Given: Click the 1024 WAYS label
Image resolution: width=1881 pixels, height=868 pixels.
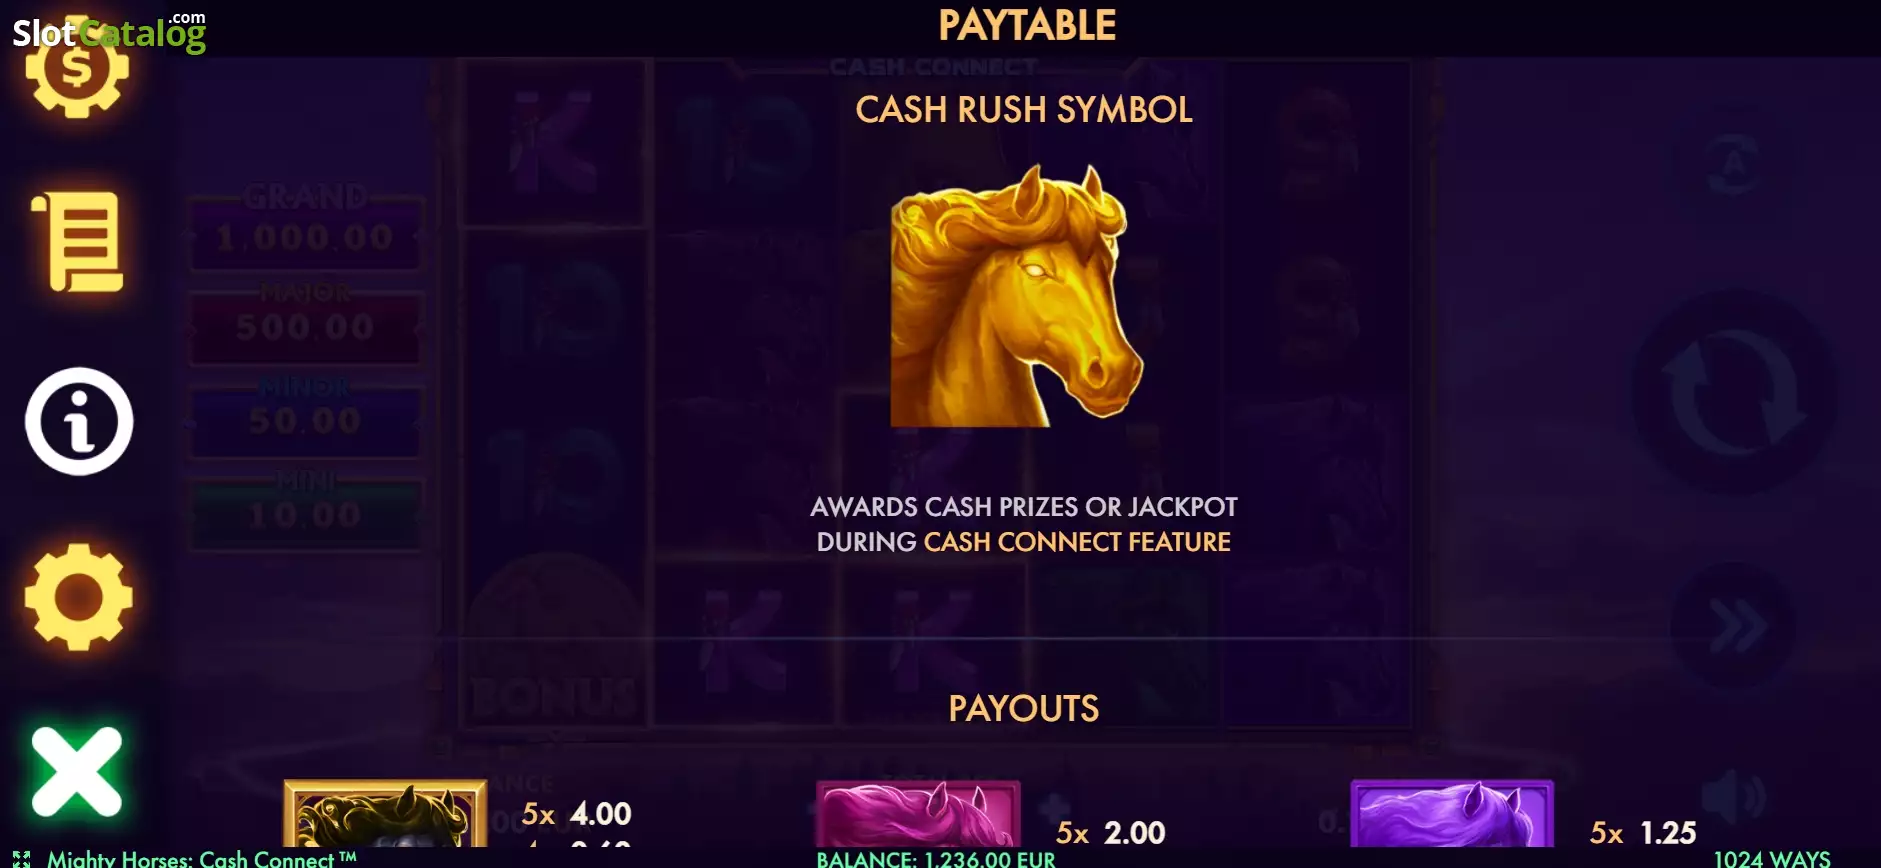Looking at the screenshot, I should tap(1772, 859).
